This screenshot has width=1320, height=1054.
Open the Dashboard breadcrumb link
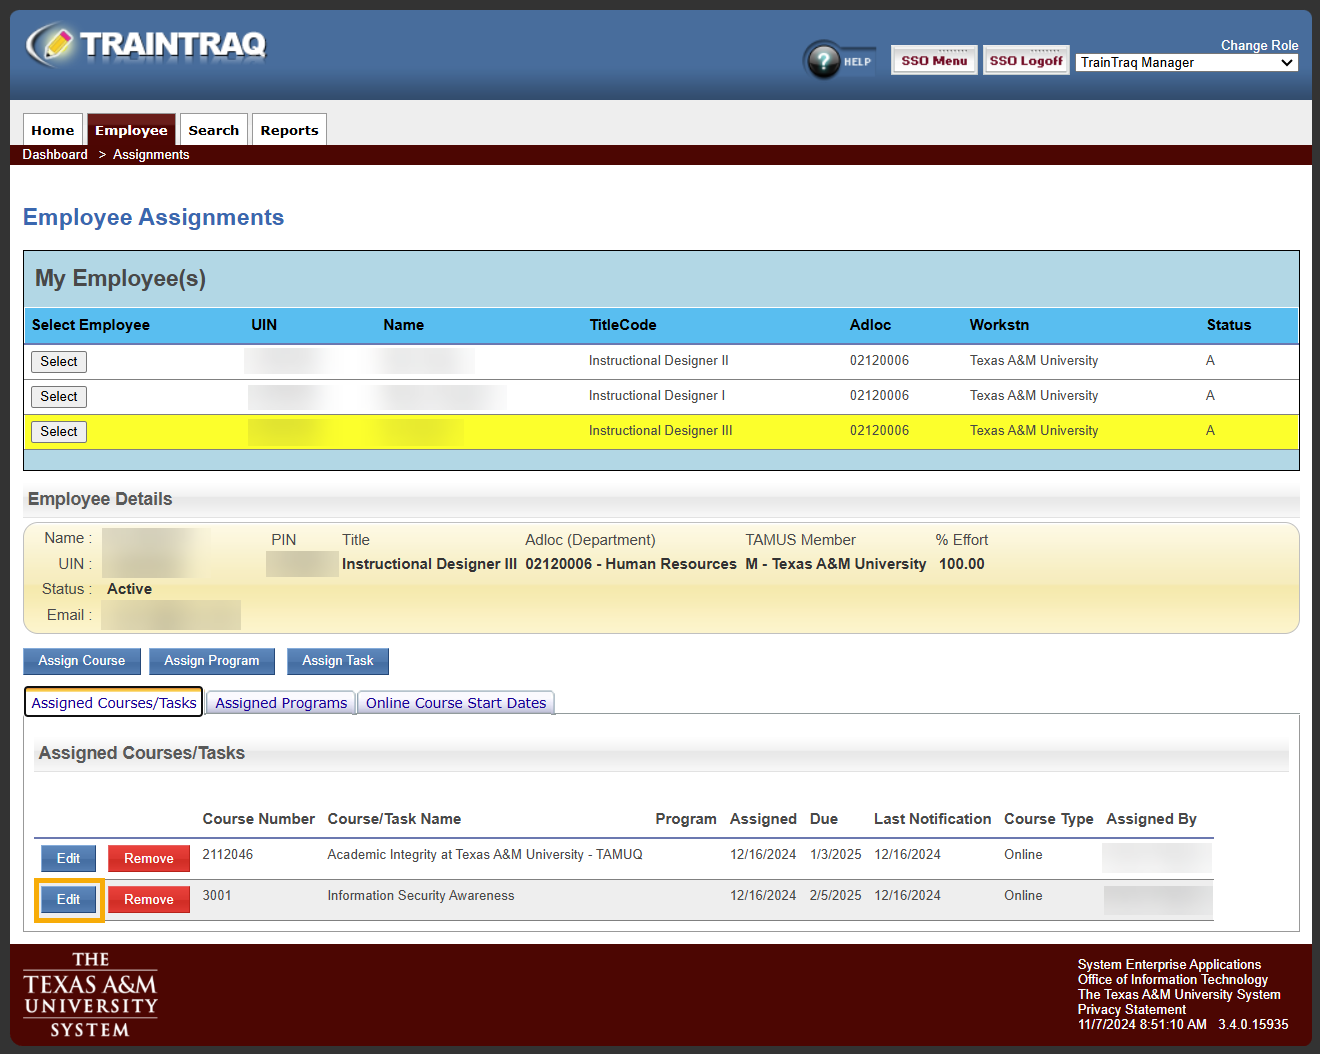(x=54, y=154)
